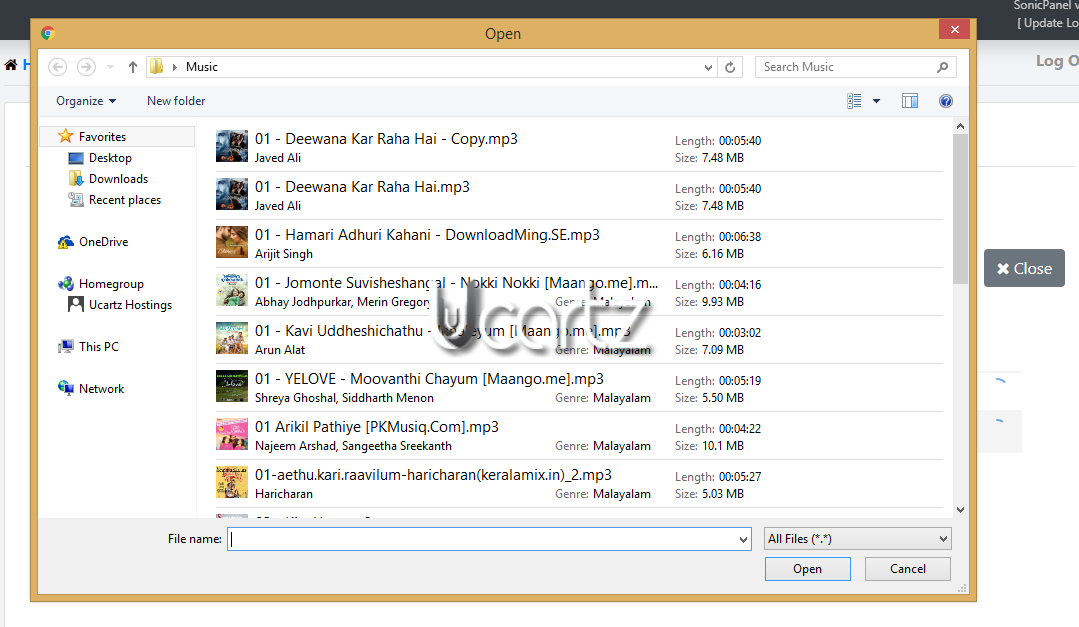Click the Open button
Image resolution: width=1079 pixels, height=627 pixels.
[x=807, y=569]
